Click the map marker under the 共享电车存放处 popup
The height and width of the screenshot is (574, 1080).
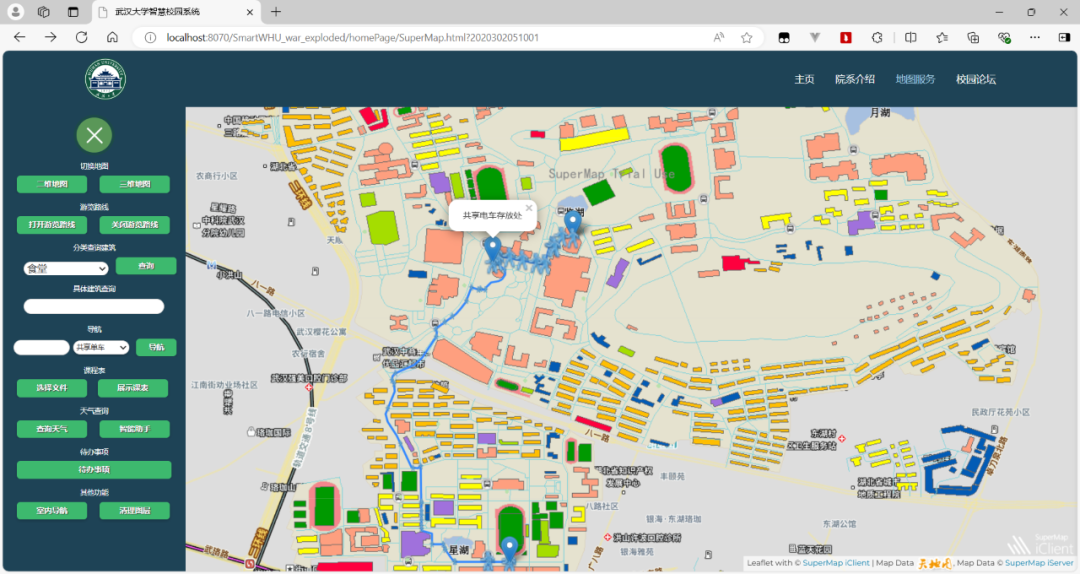point(492,246)
